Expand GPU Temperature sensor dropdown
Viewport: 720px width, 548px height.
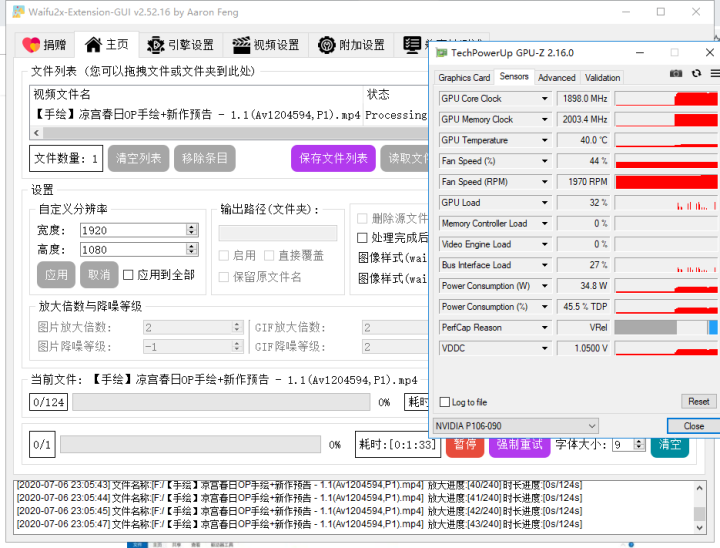pyautogui.click(x=544, y=140)
